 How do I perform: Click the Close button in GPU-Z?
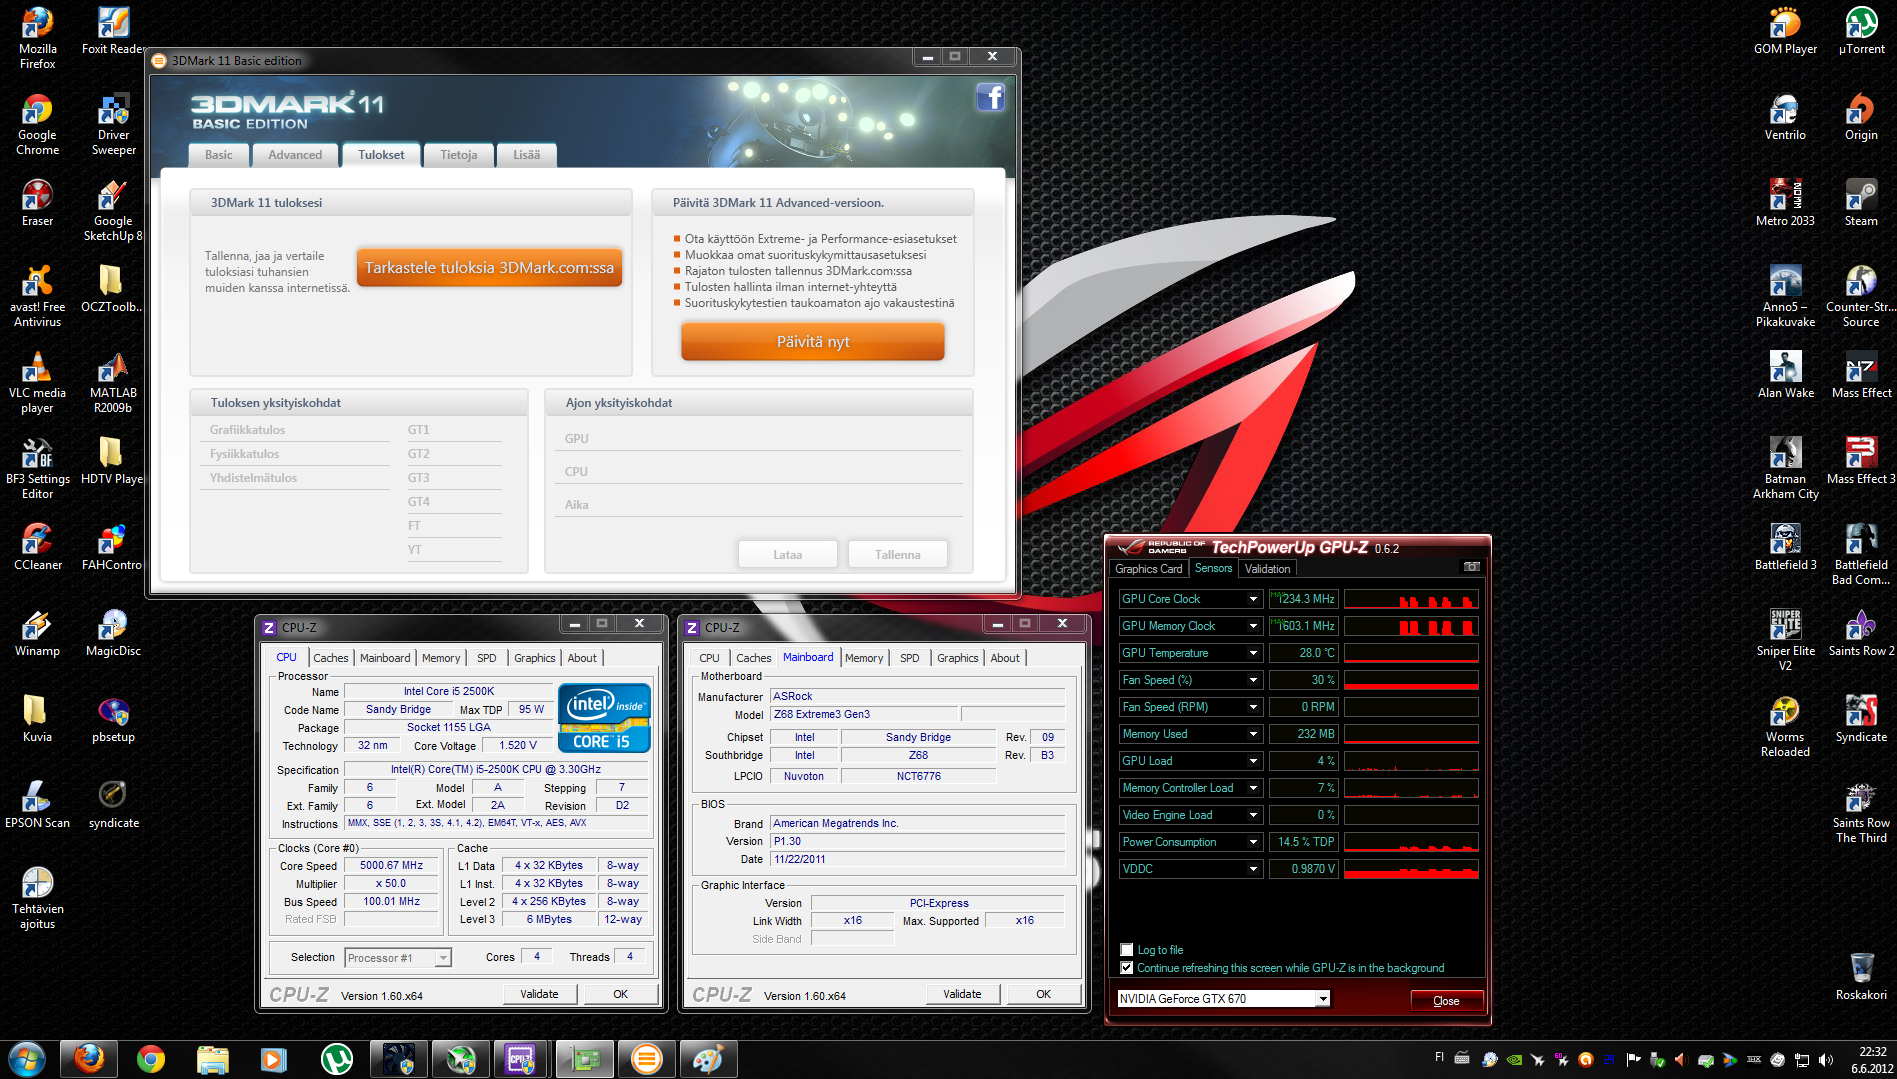[1446, 1000]
